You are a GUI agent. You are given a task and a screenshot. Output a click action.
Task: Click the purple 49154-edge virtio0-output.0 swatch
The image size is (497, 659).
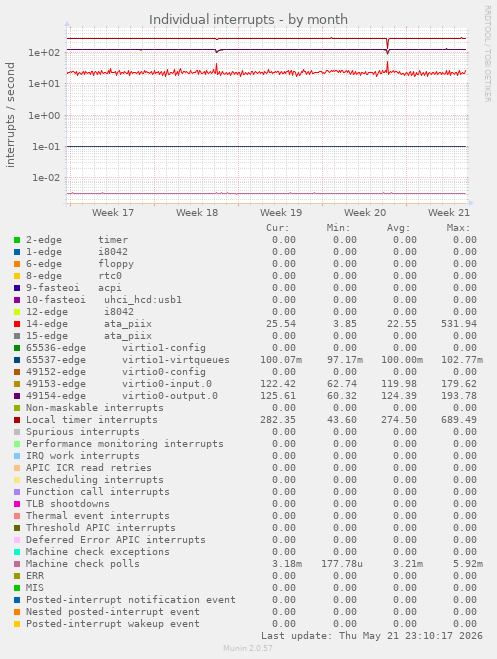pyautogui.click(x=17, y=396)
